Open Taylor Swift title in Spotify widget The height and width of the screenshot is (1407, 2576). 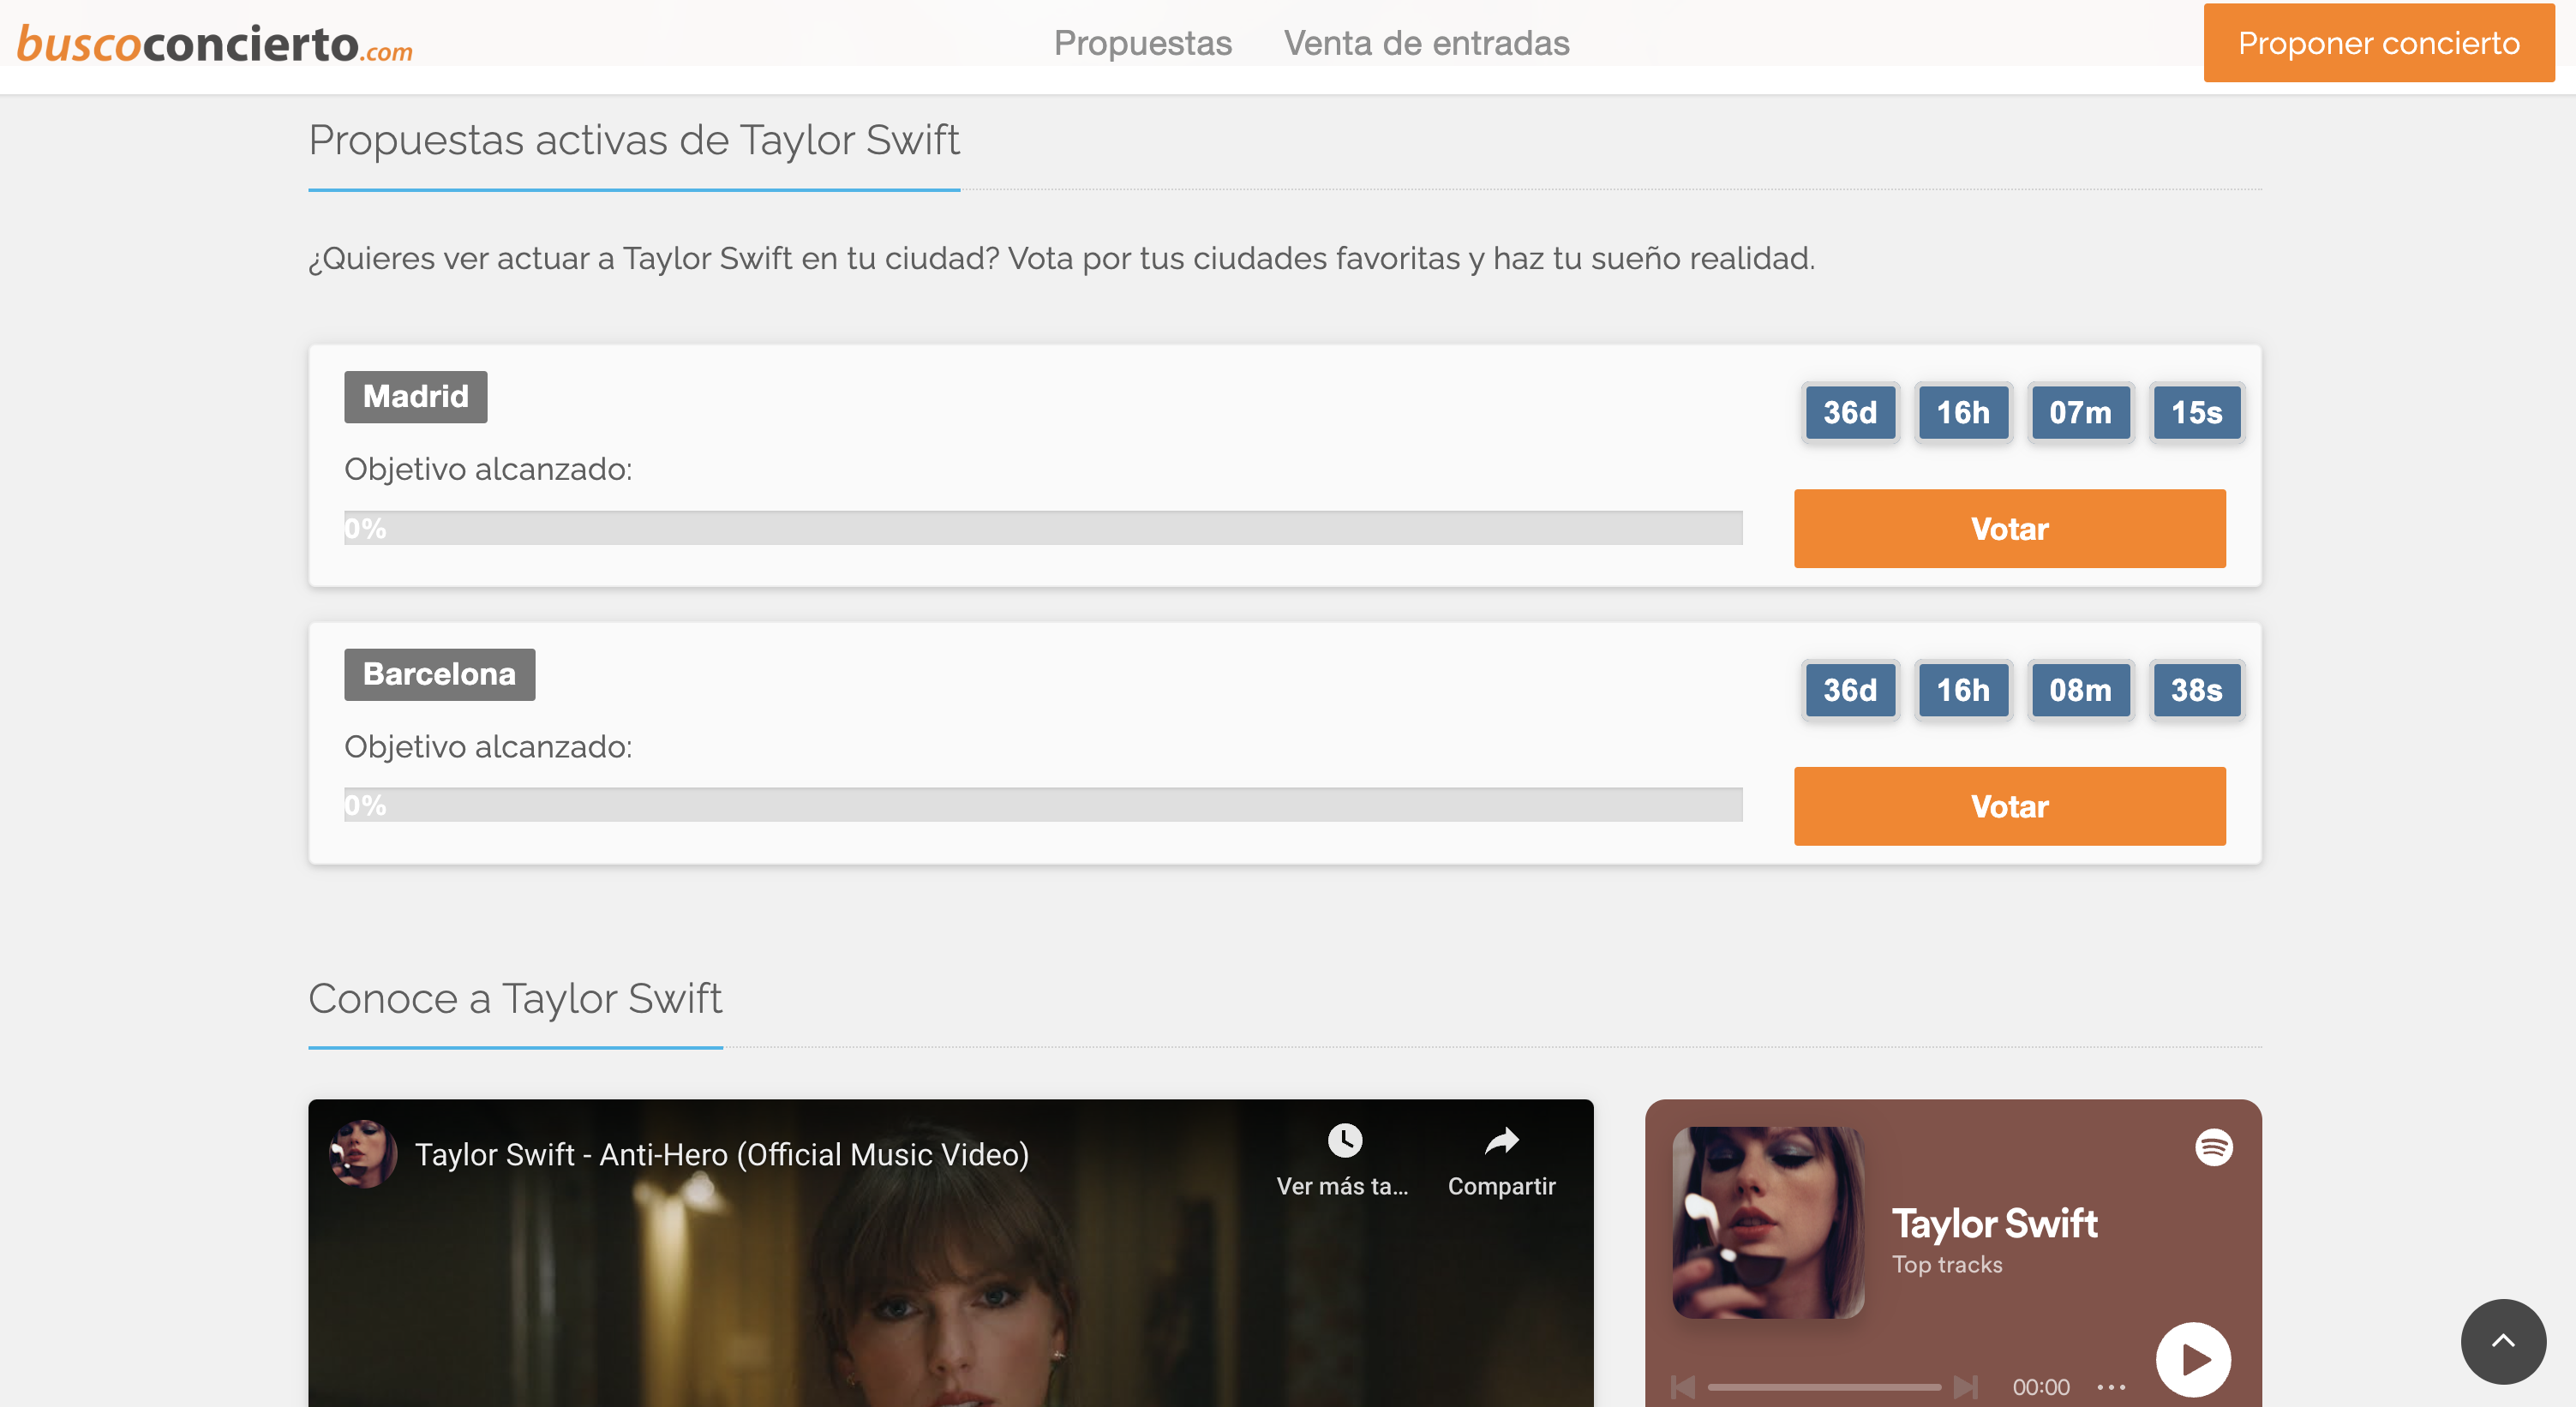[1994, 1223]
